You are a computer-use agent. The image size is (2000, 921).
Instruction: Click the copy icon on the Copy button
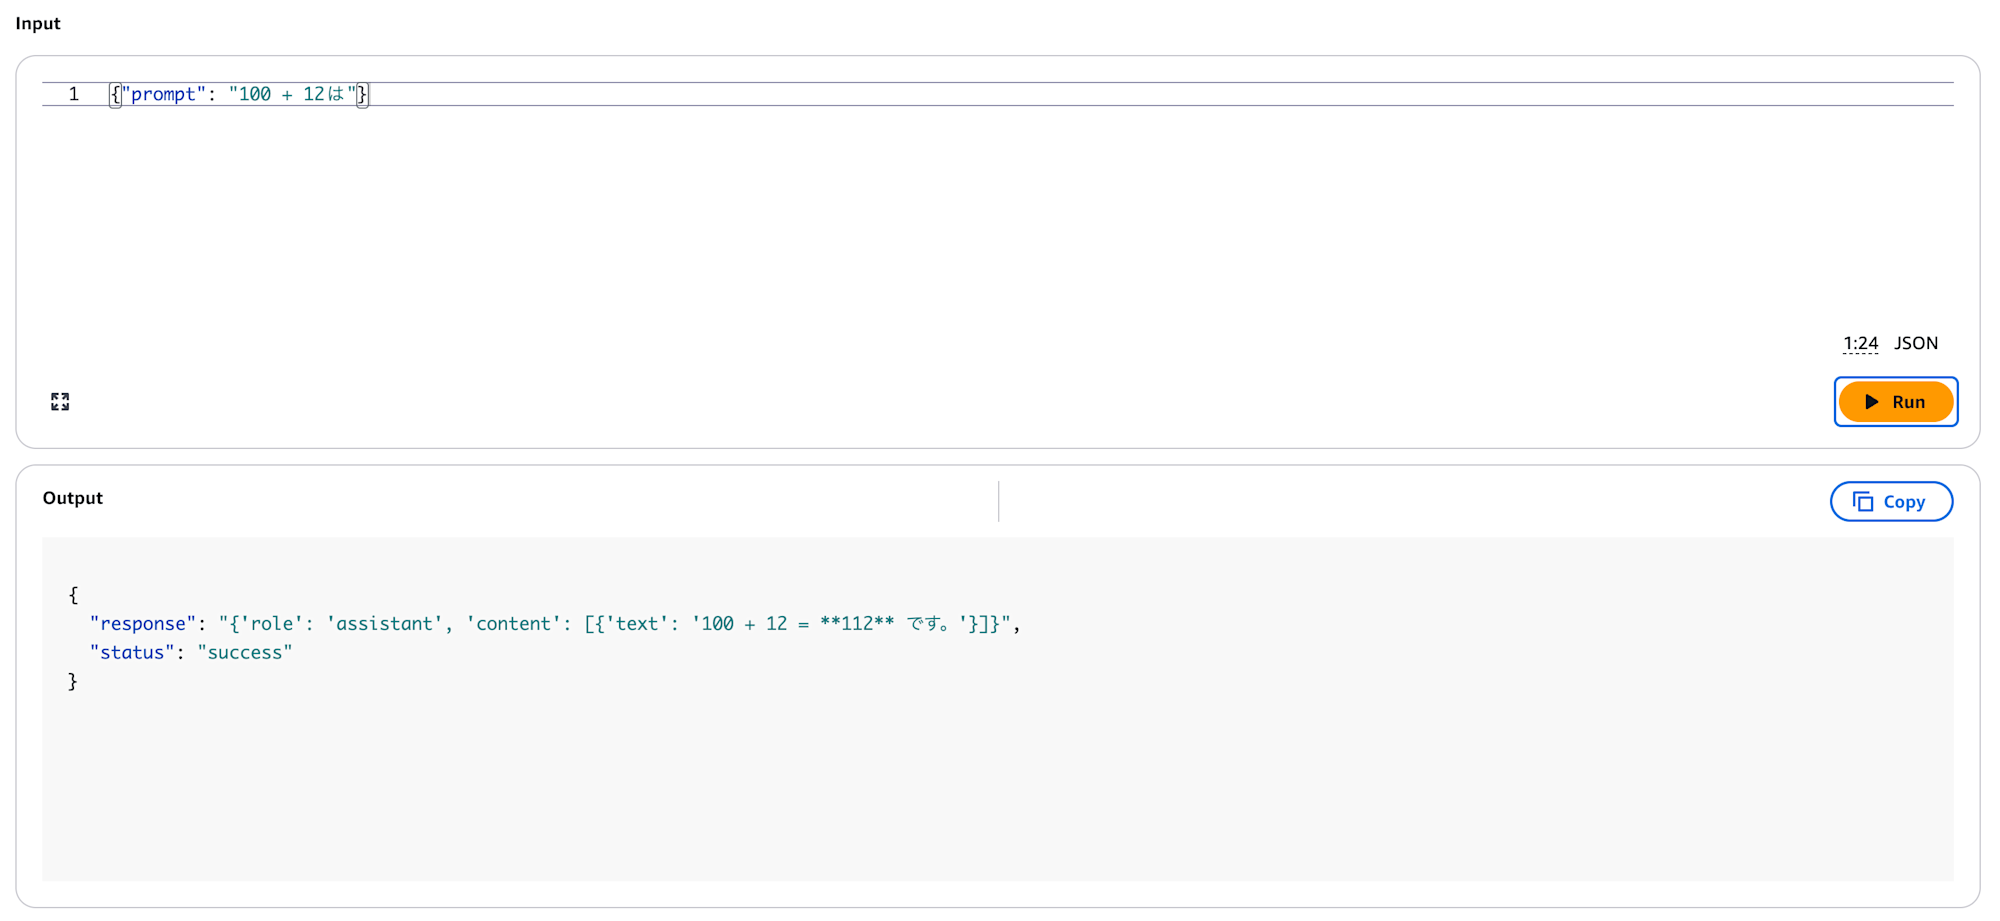(1864, 501)
